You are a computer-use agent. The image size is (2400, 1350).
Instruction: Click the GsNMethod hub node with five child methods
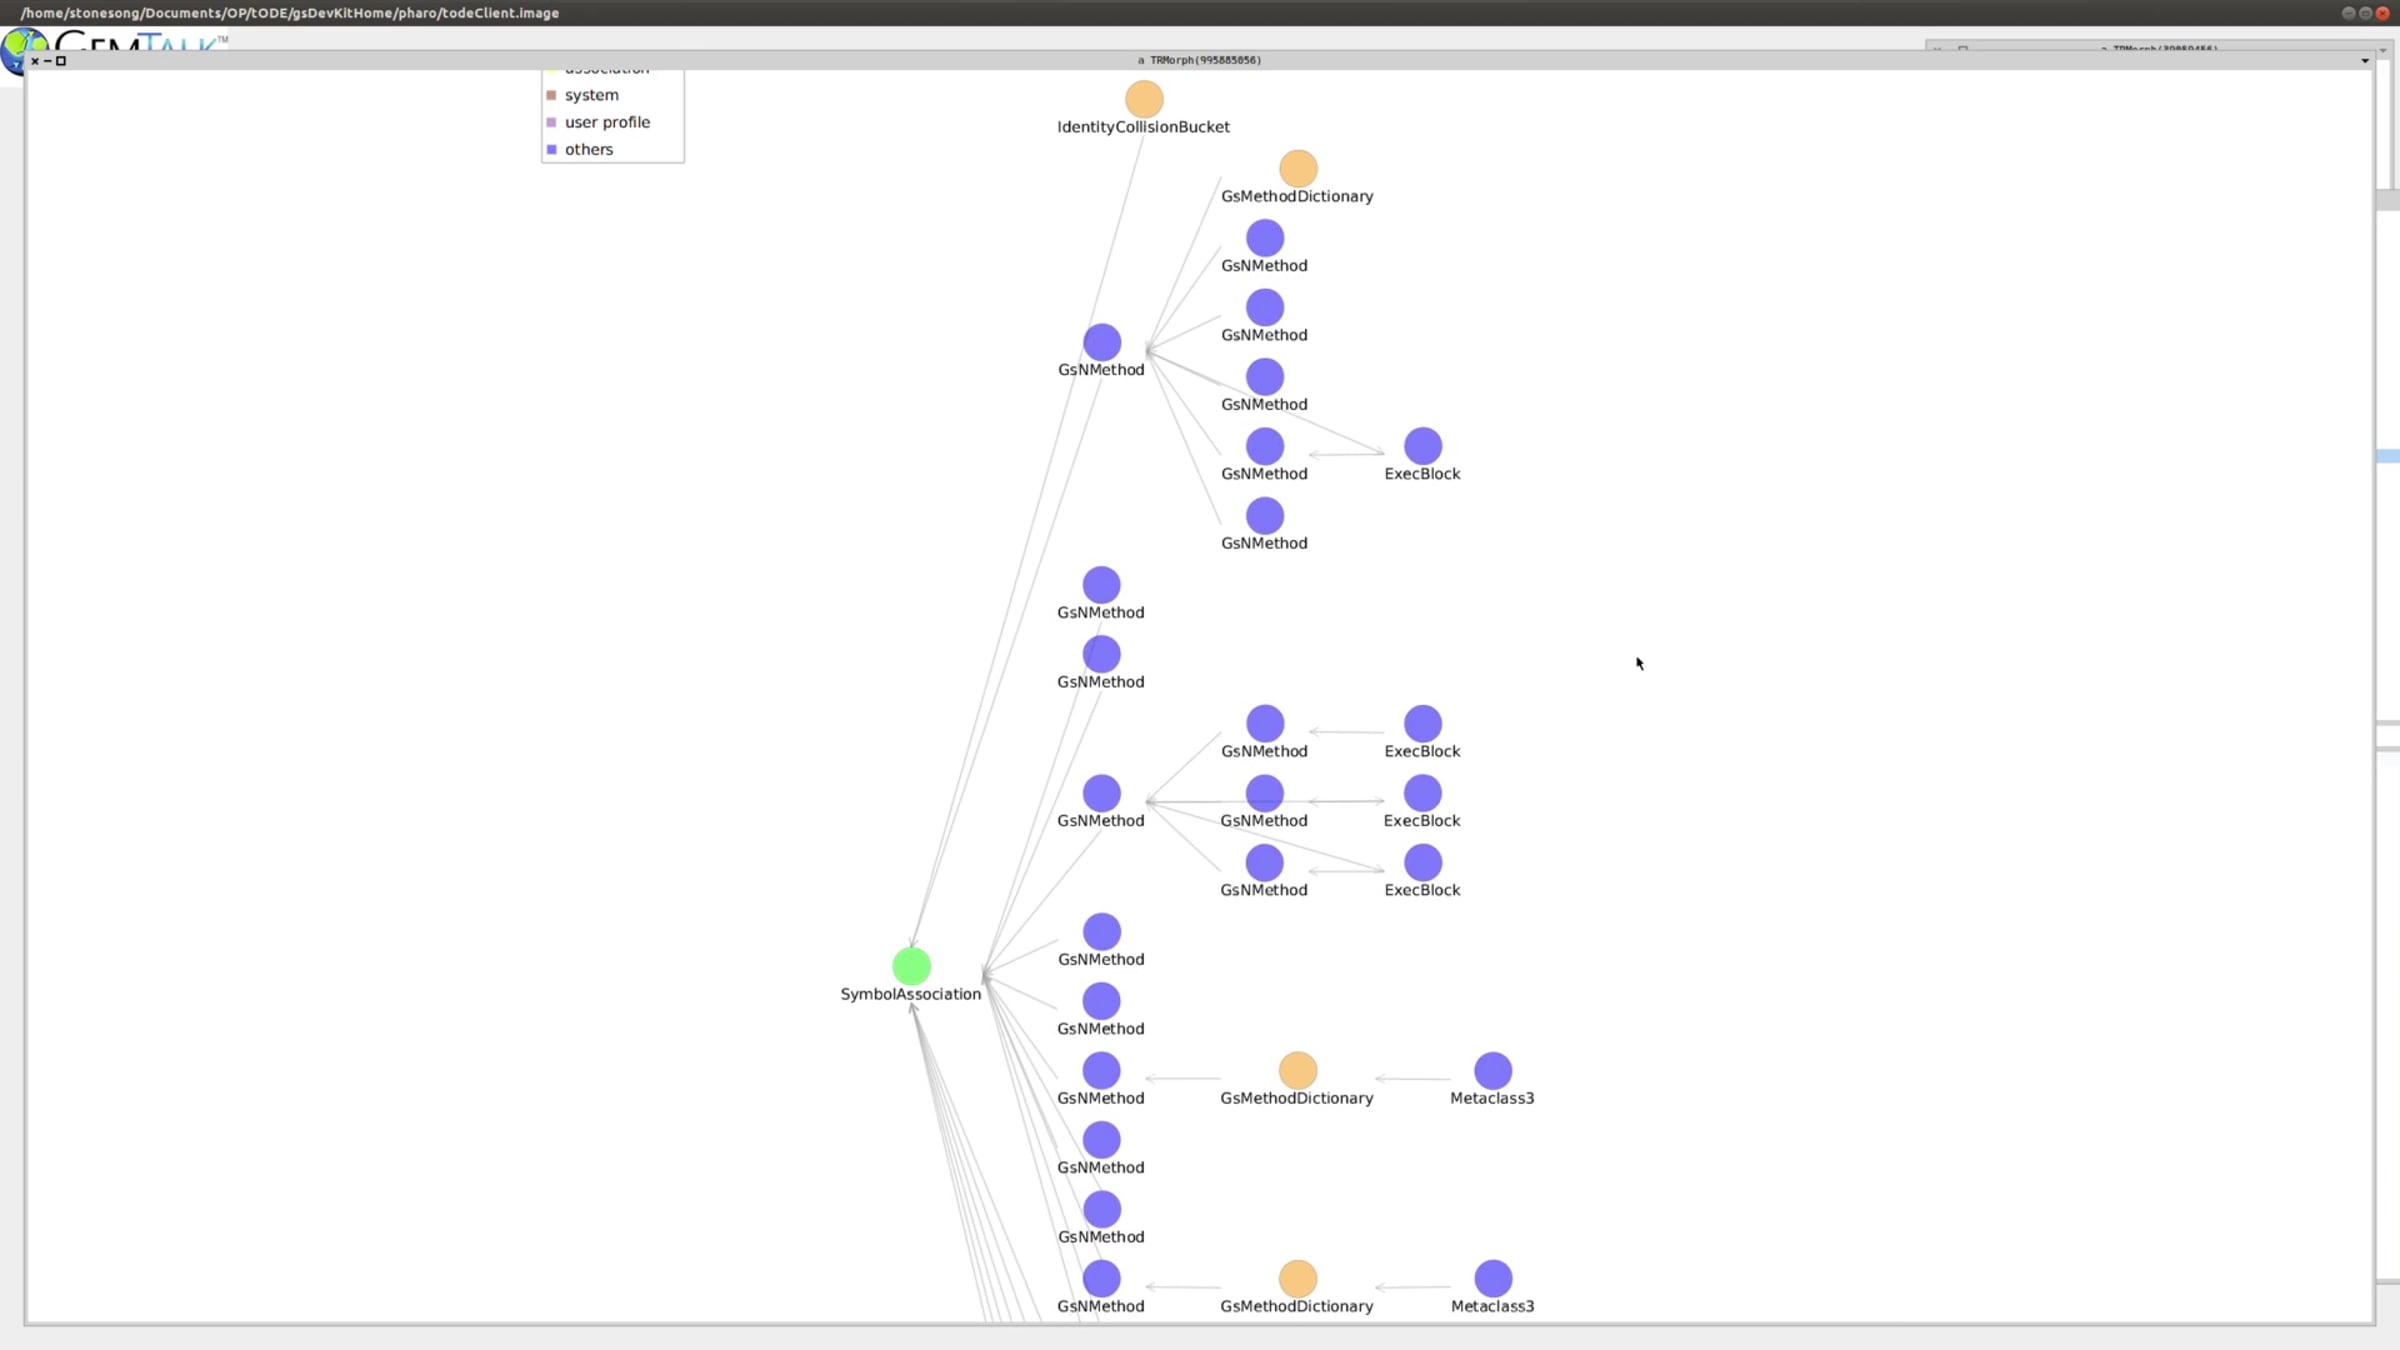pos(1102,342)
